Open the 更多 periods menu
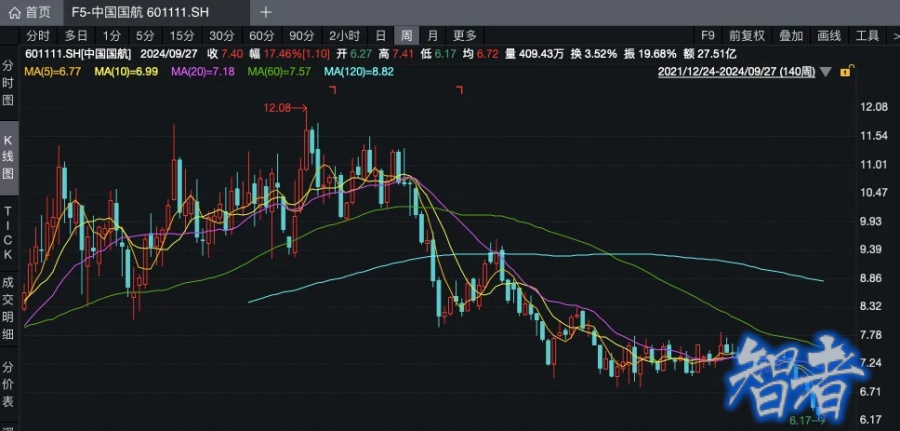 pos(465,36)
